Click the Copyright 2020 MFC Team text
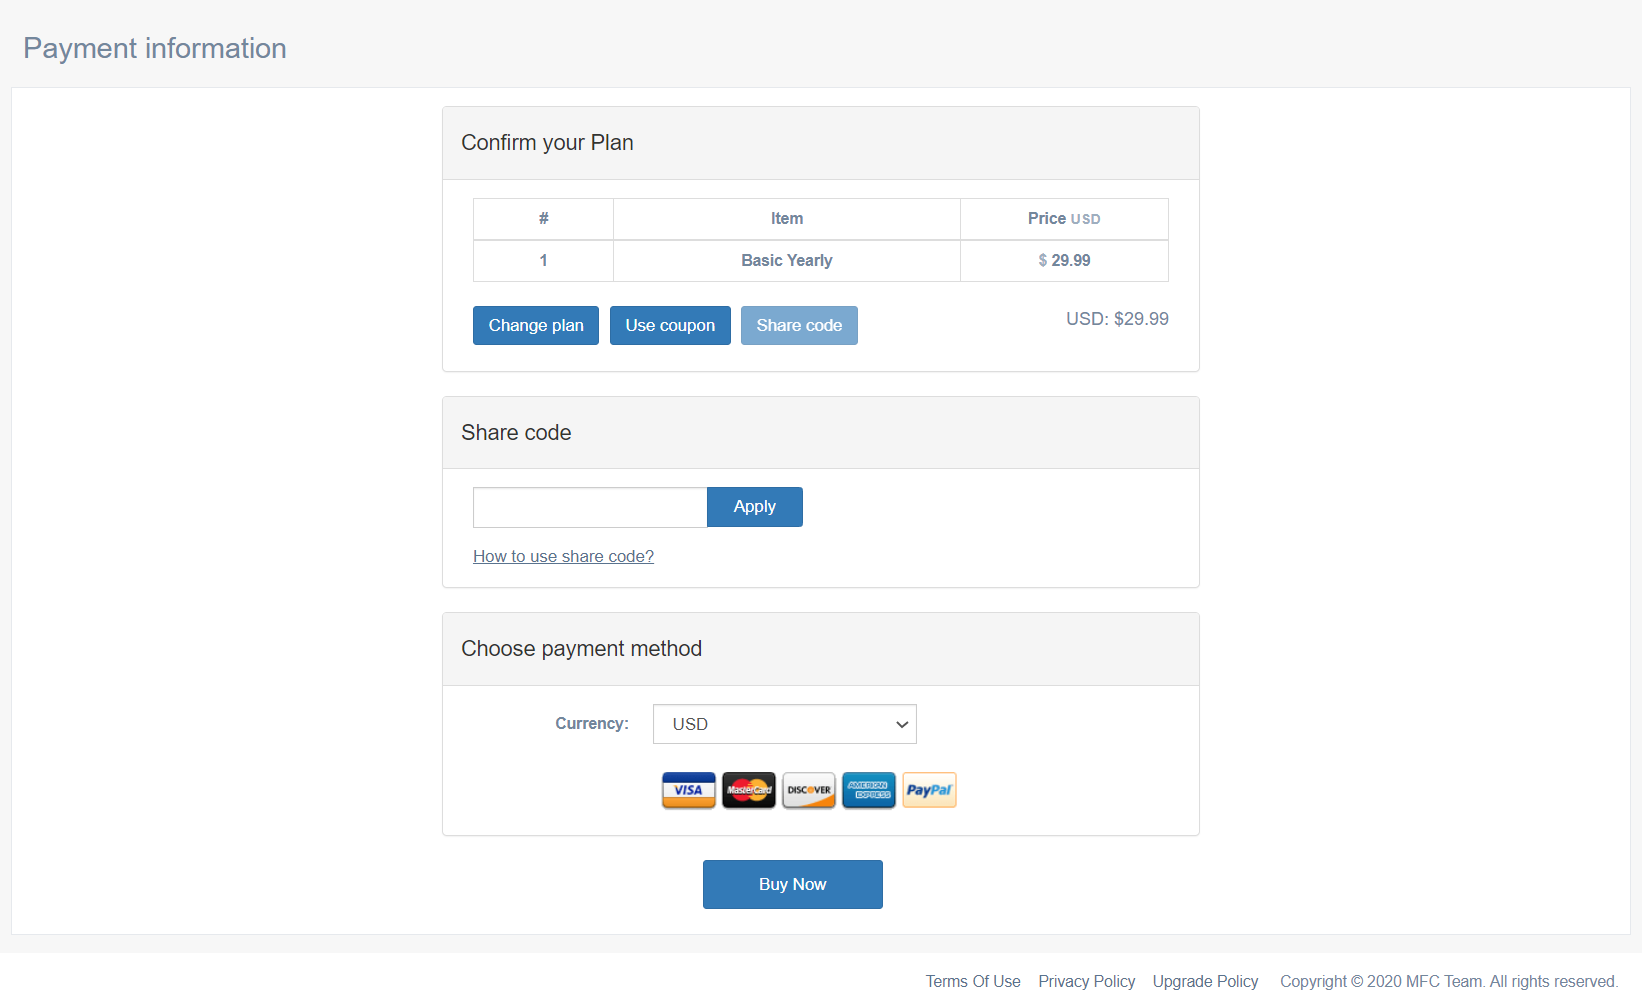 pyautogui.click(x=1449, y=982)
